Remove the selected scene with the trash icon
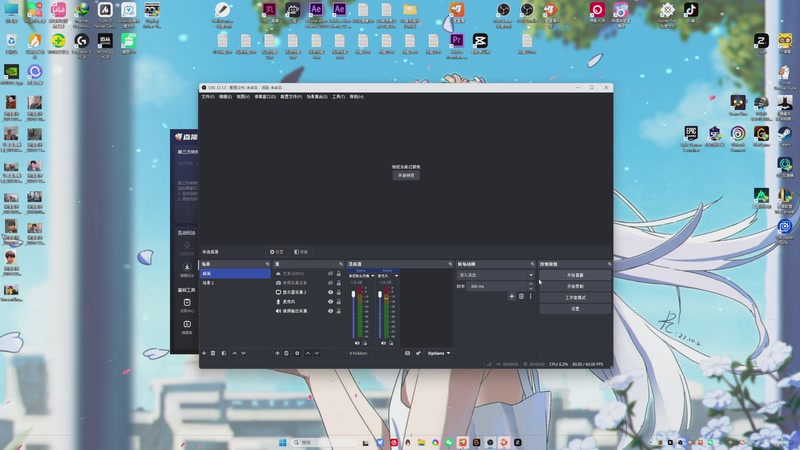 213,353
